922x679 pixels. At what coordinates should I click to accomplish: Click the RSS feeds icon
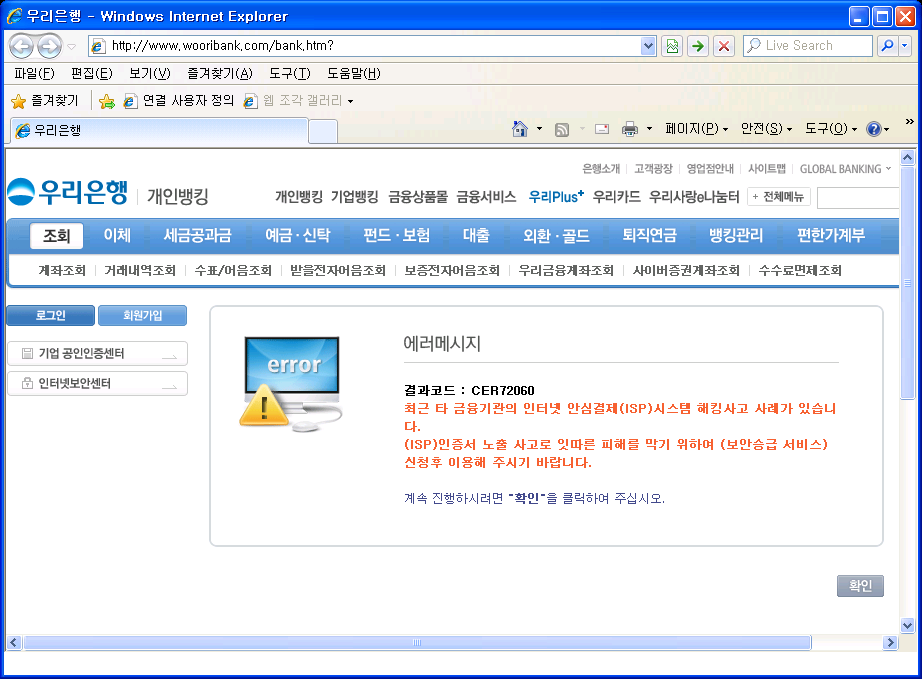click(562, 129)
